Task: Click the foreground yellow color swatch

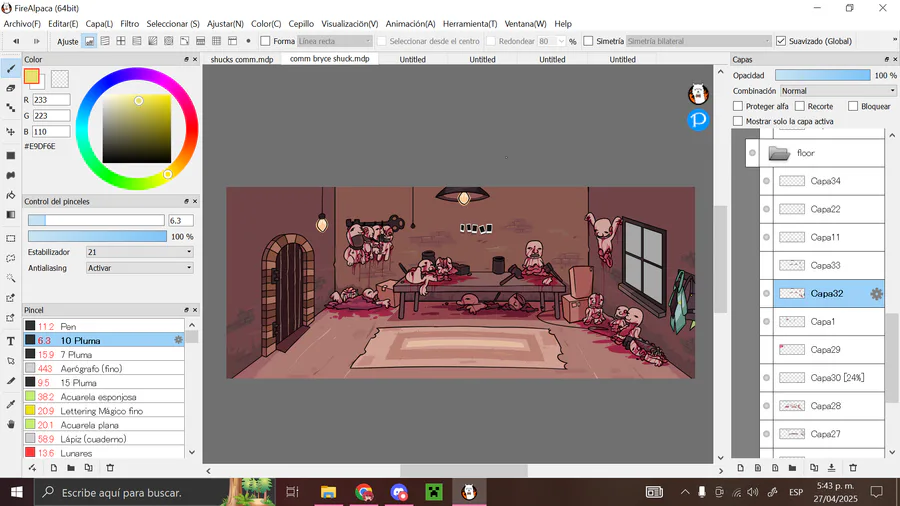Action: pos(32,76)
